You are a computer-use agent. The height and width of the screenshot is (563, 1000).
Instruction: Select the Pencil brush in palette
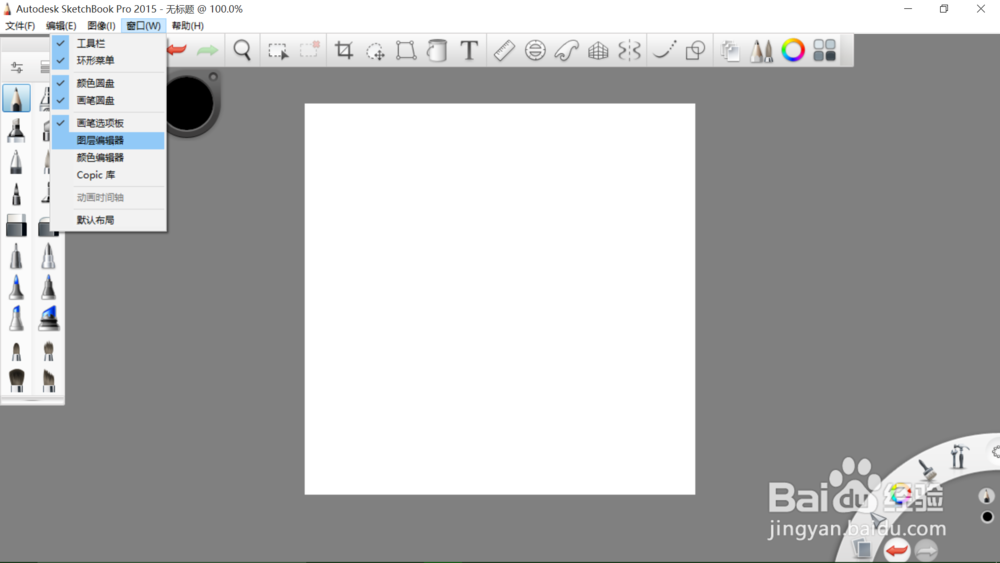coord(17,99)
